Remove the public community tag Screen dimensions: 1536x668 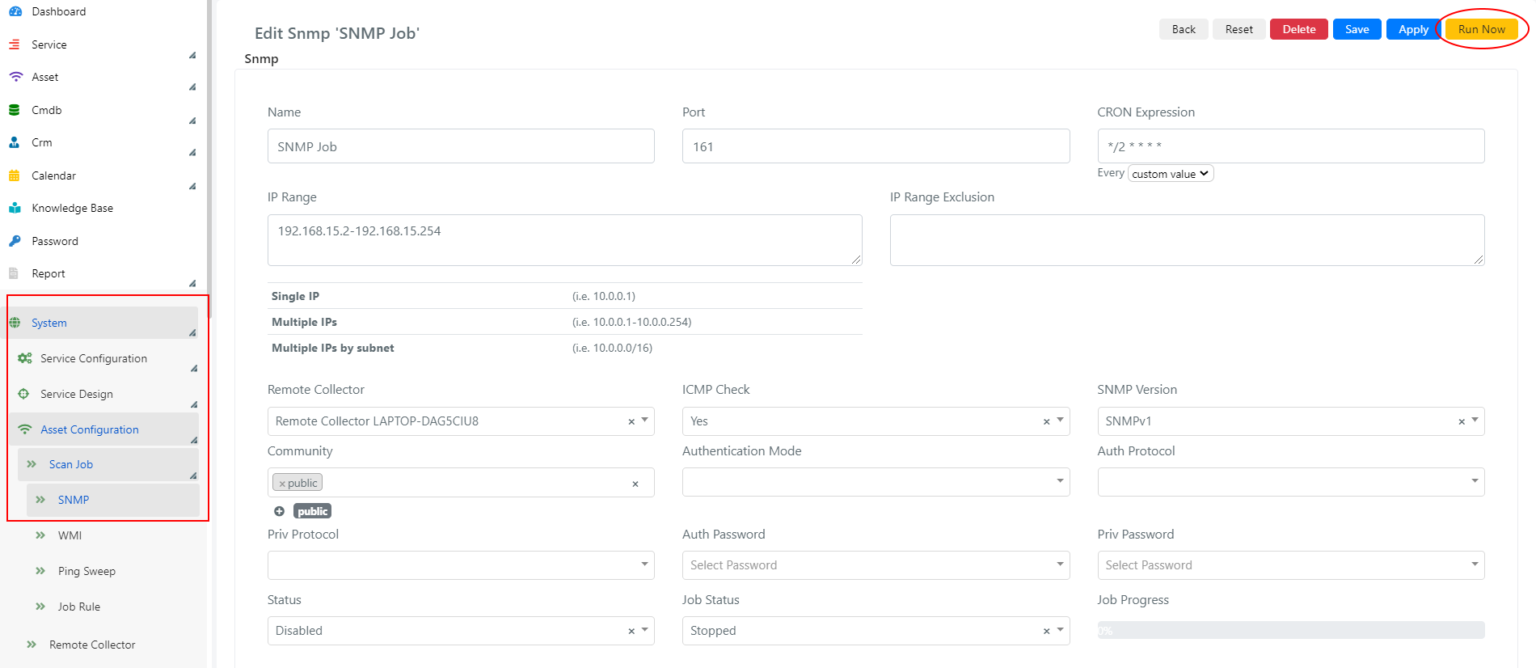coord(282,483)
